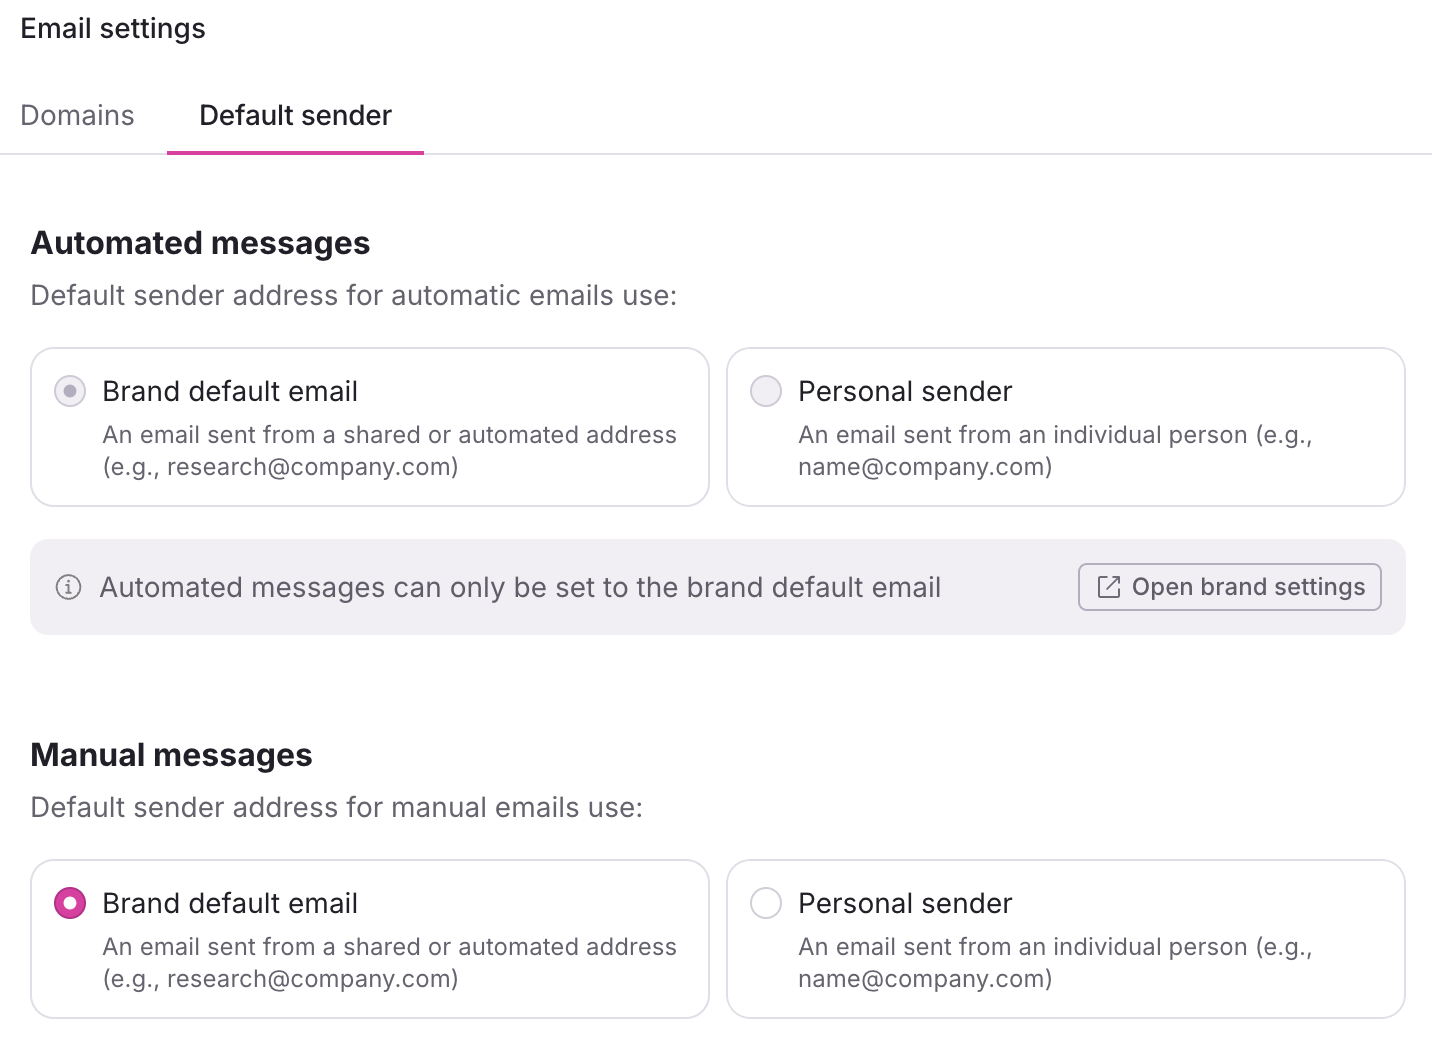The height and width of the screenshot is (1044, 1432).
Task: Click the selected radio indicator for Manual Brand default email
Action: (x=69, y=903)
